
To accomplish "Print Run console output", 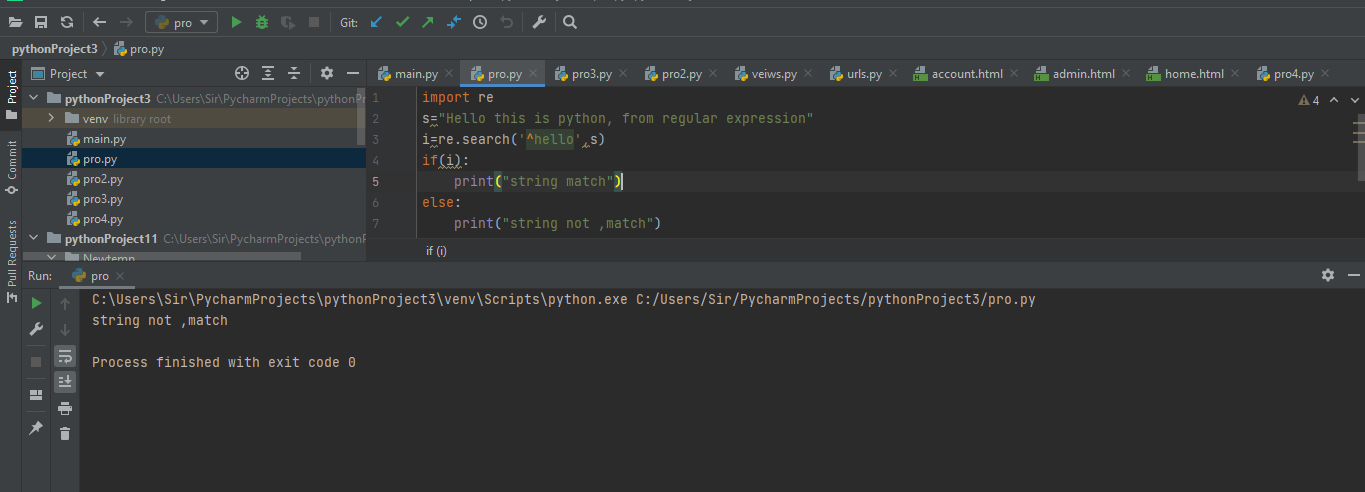I will pos(65,408).
